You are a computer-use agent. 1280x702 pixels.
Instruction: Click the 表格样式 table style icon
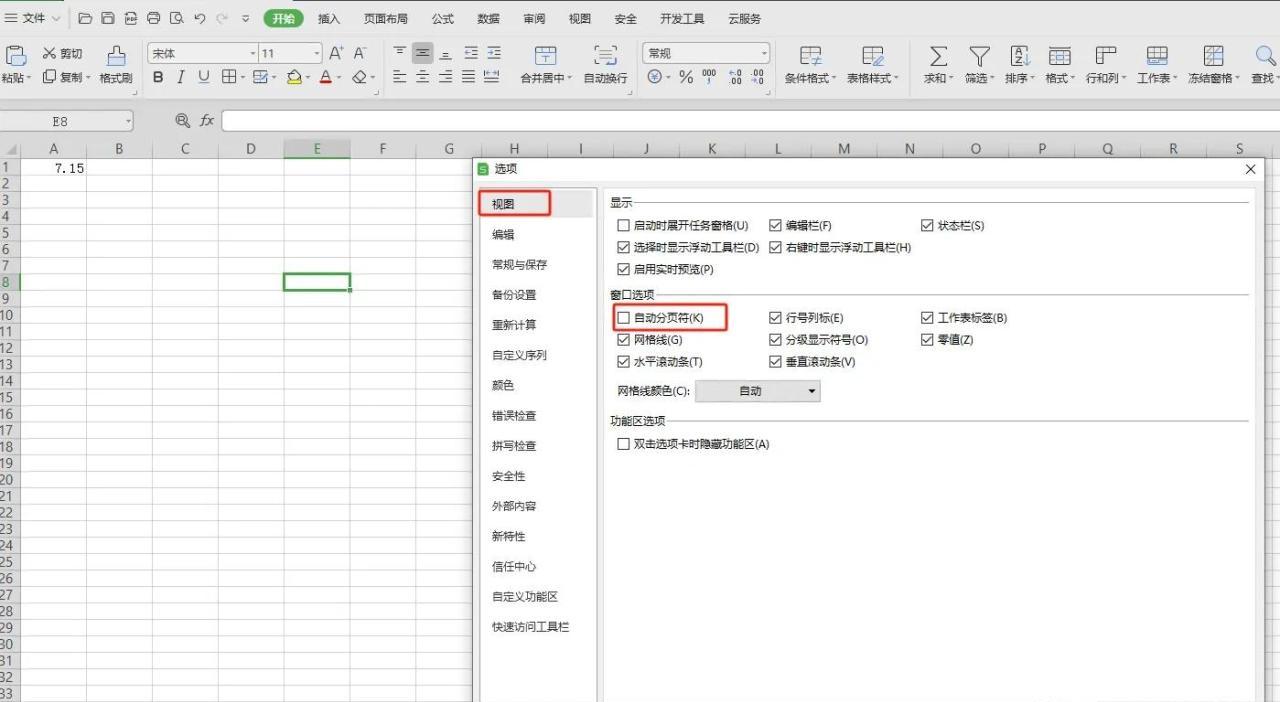[x=873, y=56]
